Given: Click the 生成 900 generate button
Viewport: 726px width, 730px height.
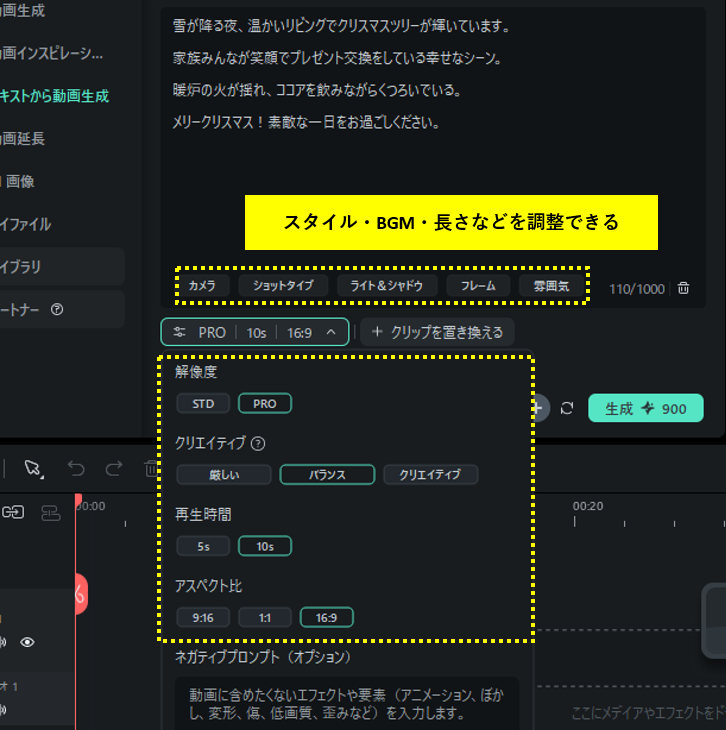Looking at the screenshot, I should point(645,408).
